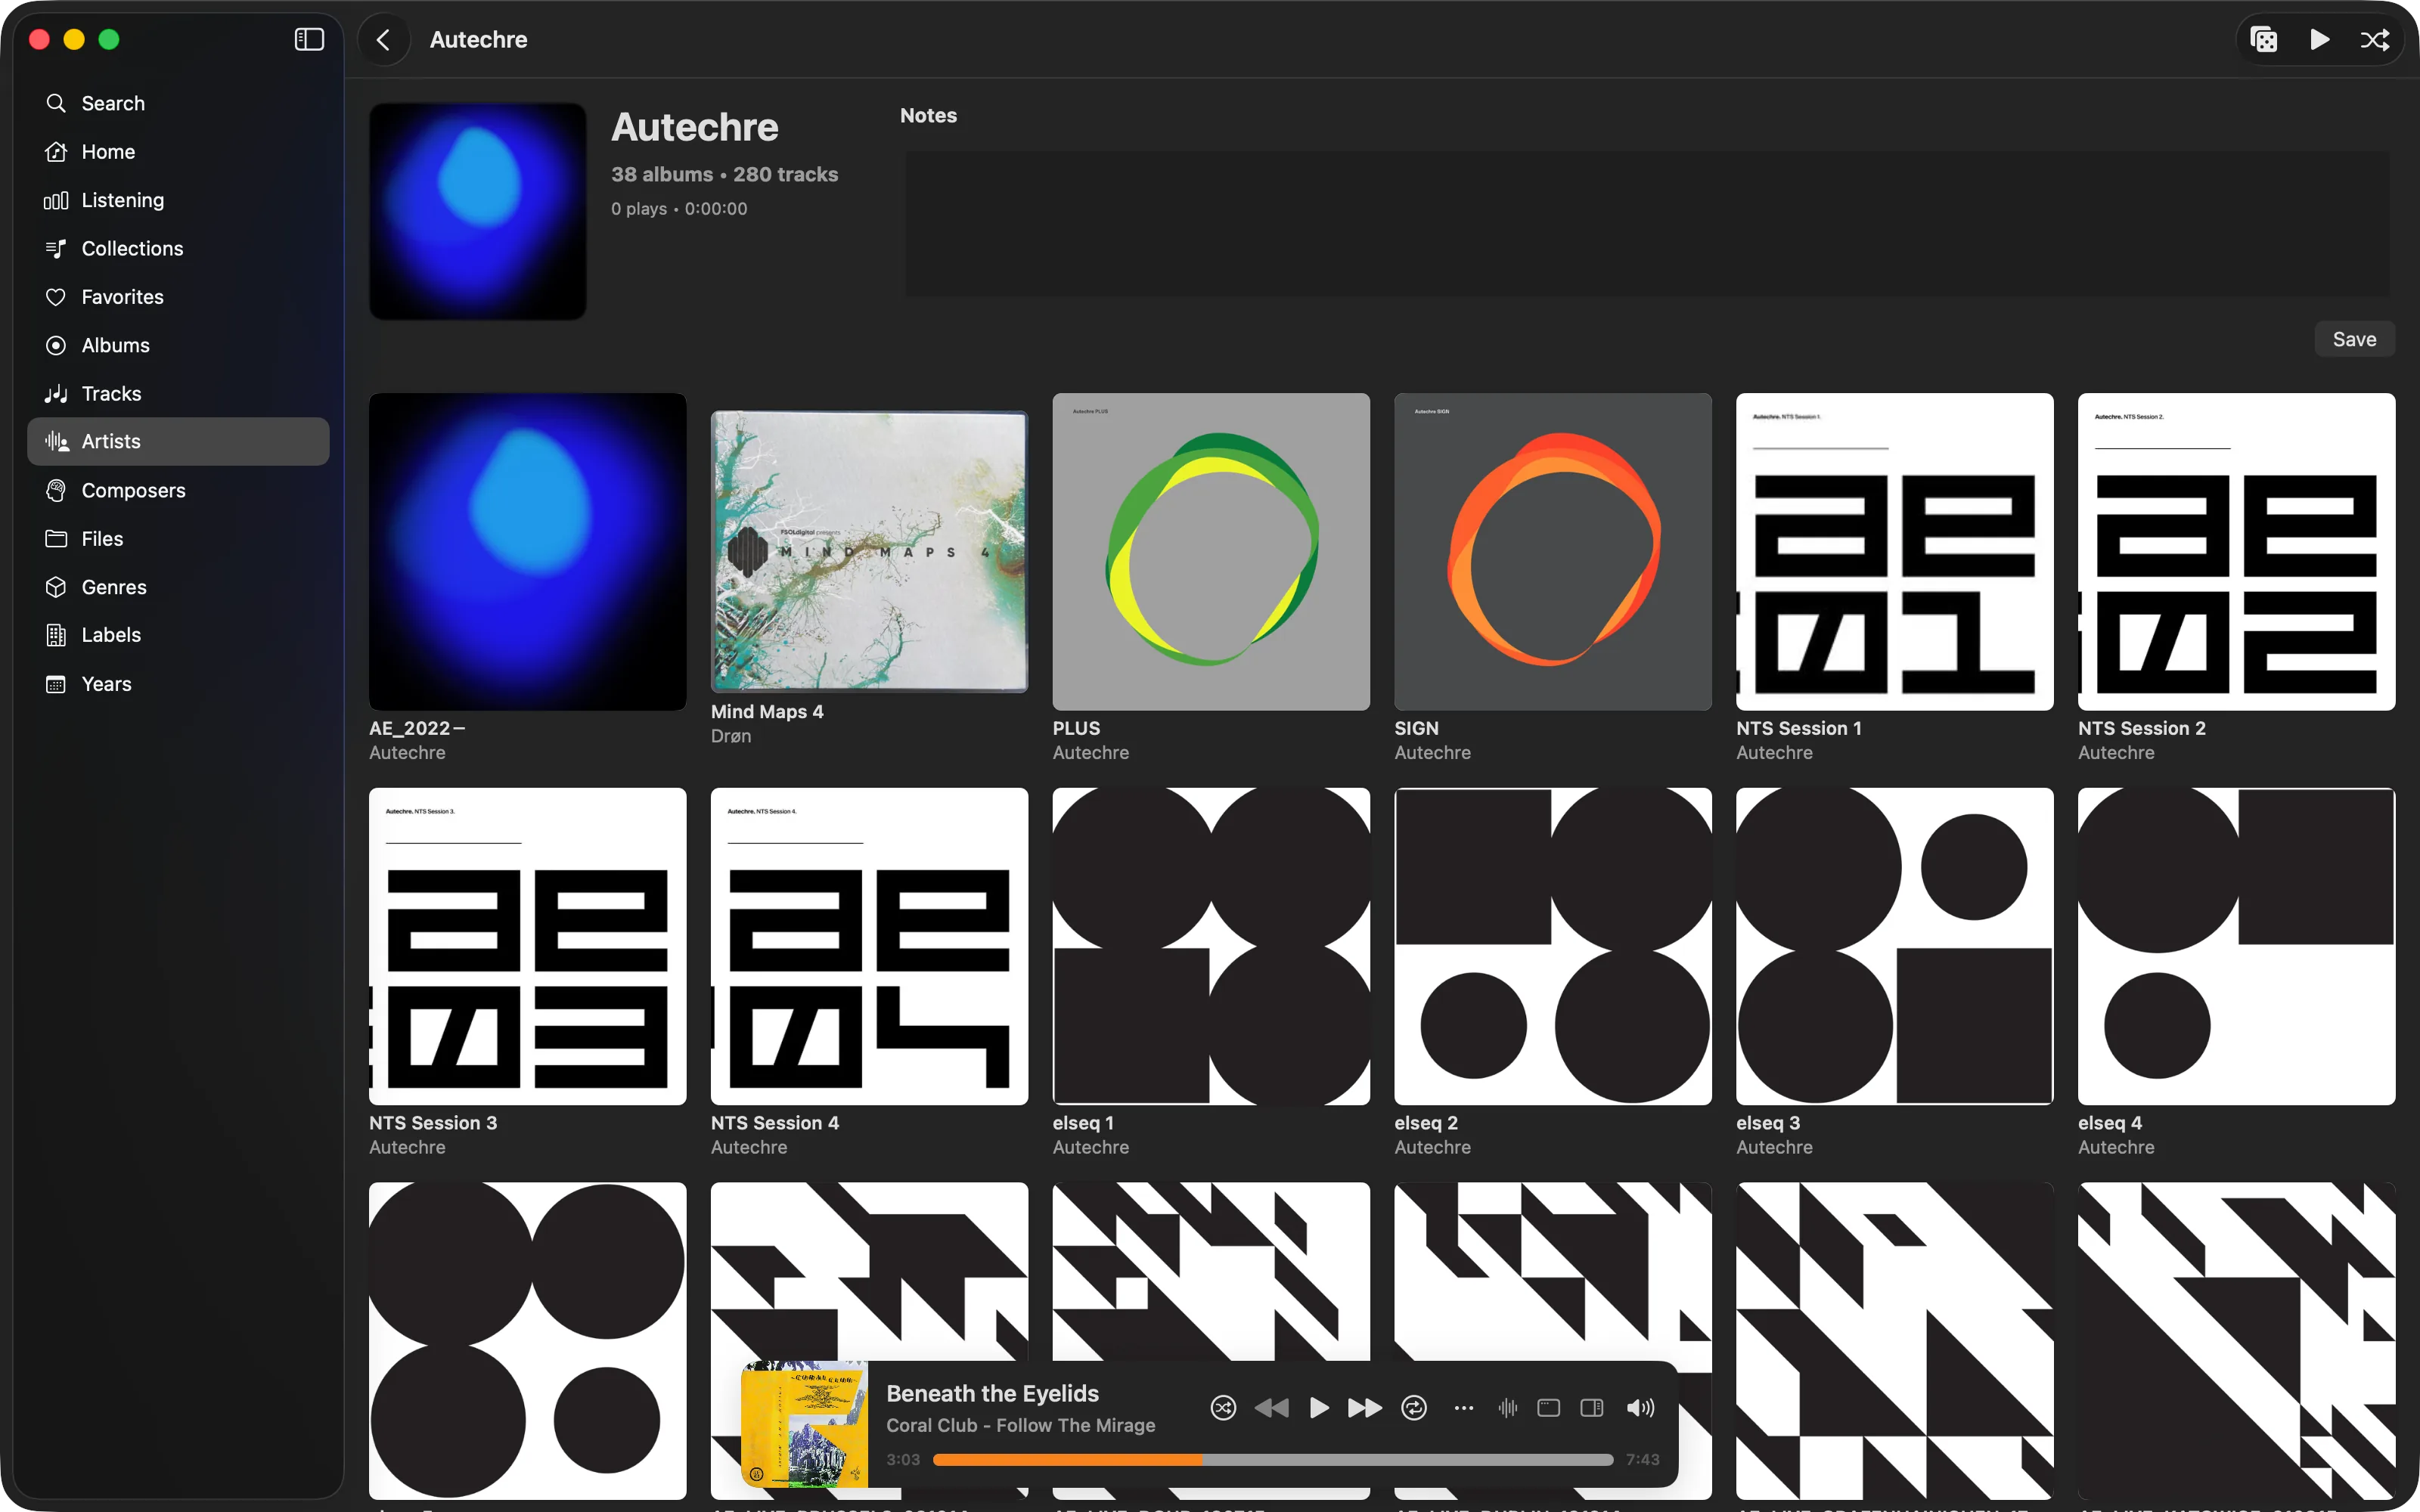Click the random album dice icon
The height and width of the screenshot is (1512, 2420).
tap(2264, 39)
